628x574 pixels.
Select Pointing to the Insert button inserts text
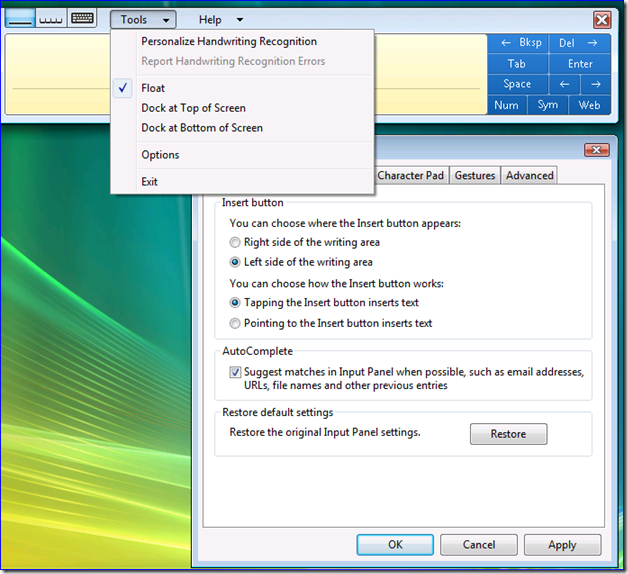(x=331, y=323)
